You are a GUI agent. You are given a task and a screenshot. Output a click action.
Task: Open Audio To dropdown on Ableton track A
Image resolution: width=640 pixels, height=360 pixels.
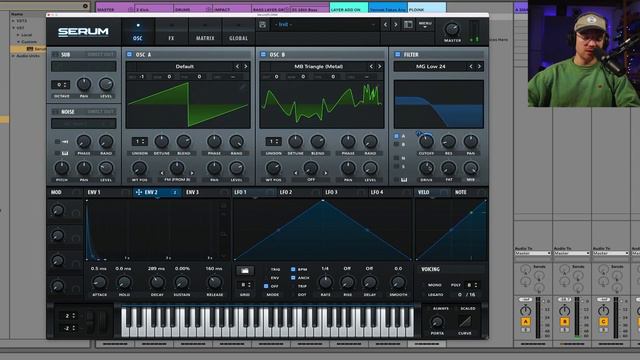coord(533,253)
